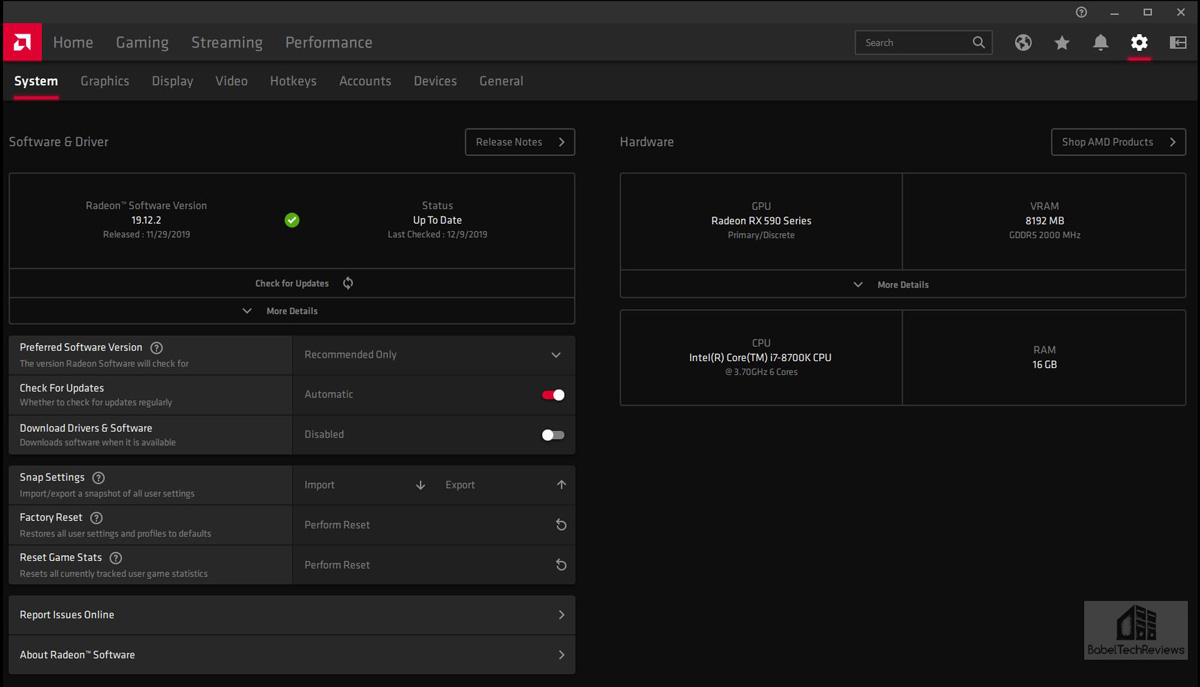Screen dimensions: 1200x687
Task: Click the Hardware heading
Action: click(647, 142)
